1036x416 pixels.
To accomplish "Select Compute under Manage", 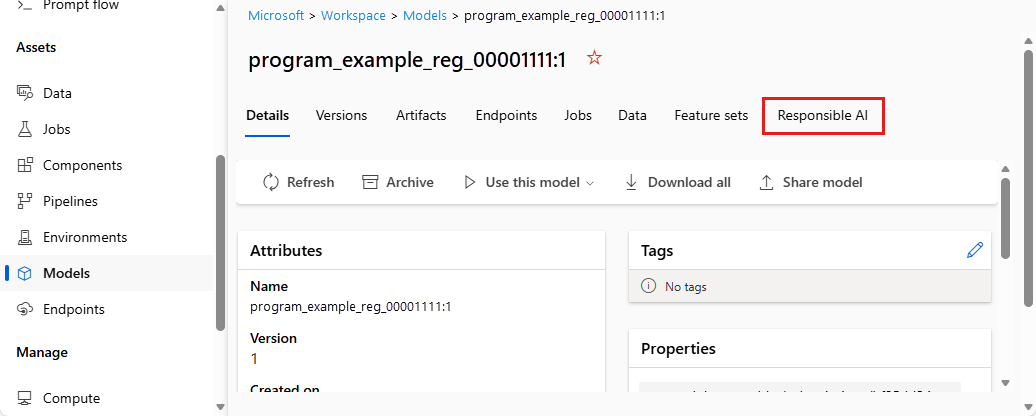I will click(x=71, y=398).
